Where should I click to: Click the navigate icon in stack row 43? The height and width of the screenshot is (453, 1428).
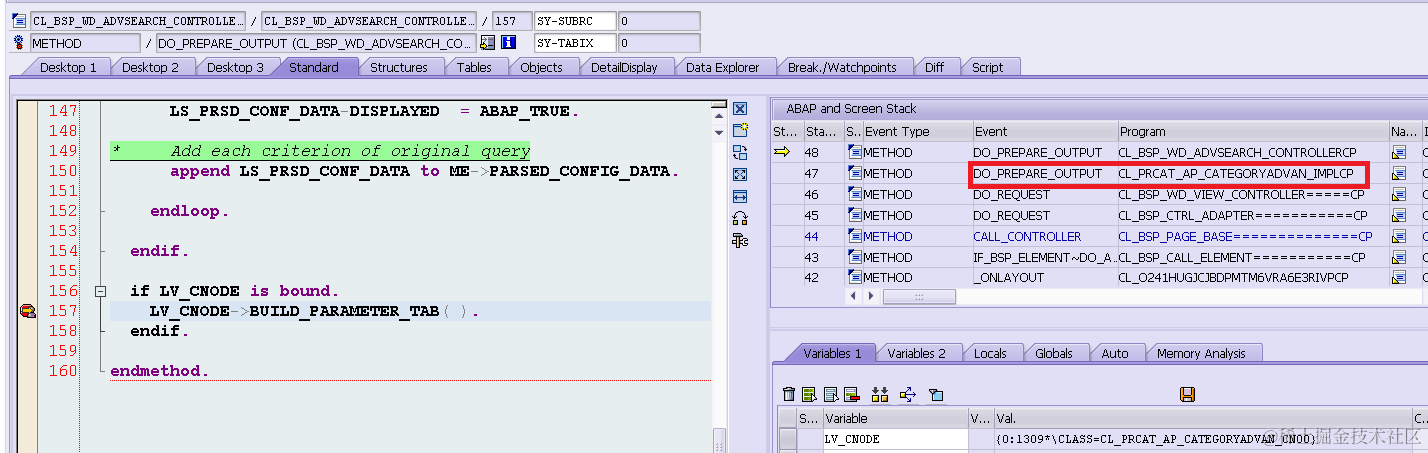point(1399,257)
